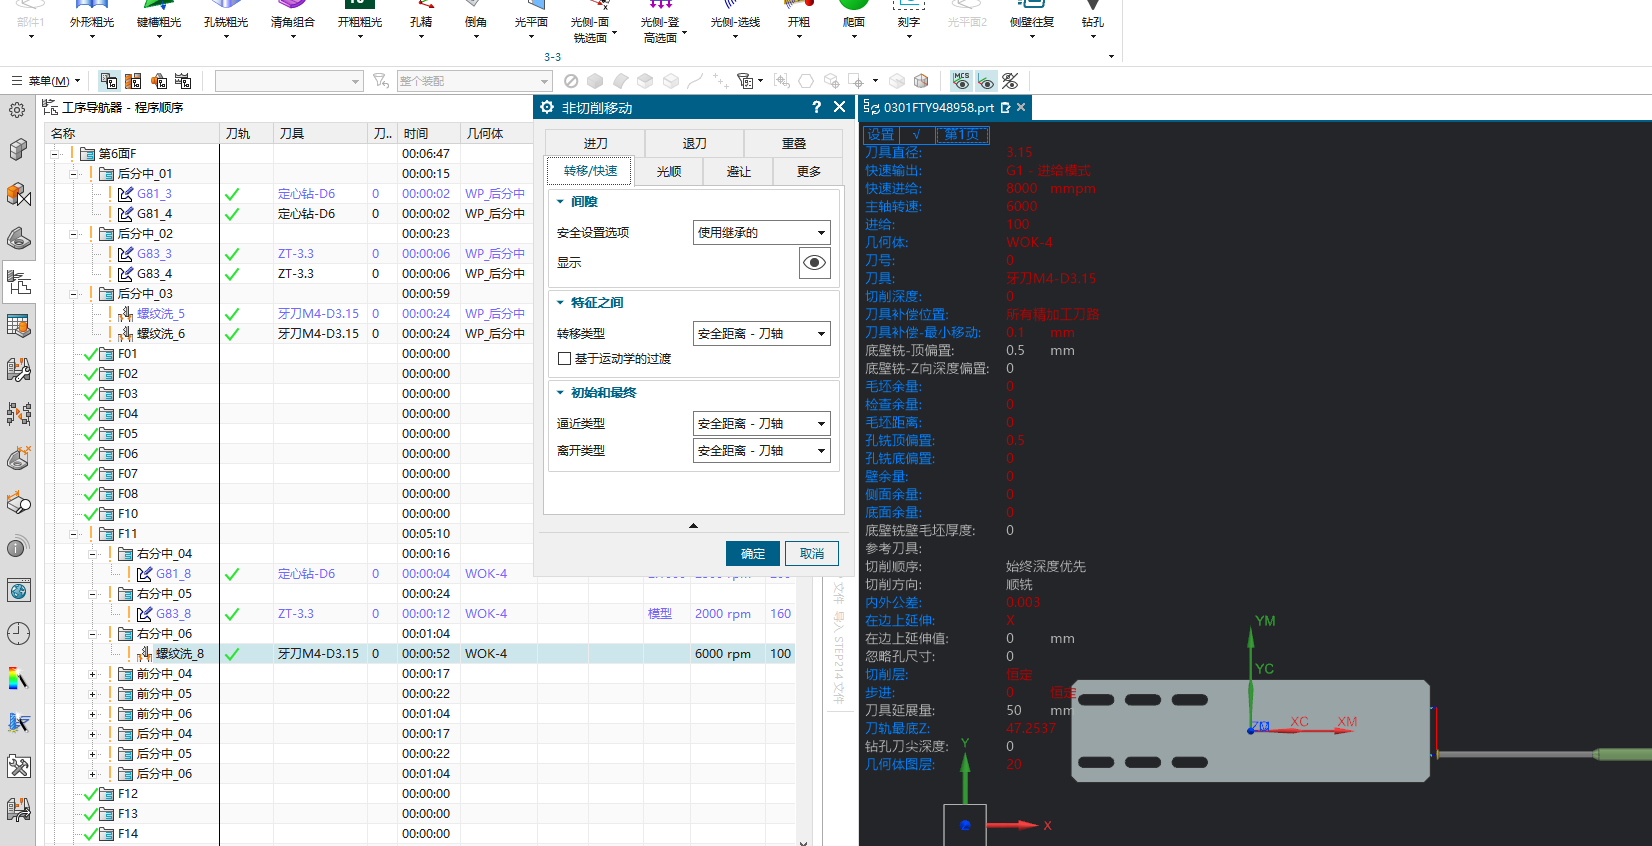
Task: Switch to the 更多 tab
Action: pyautogui.click(x=809, y=172)
